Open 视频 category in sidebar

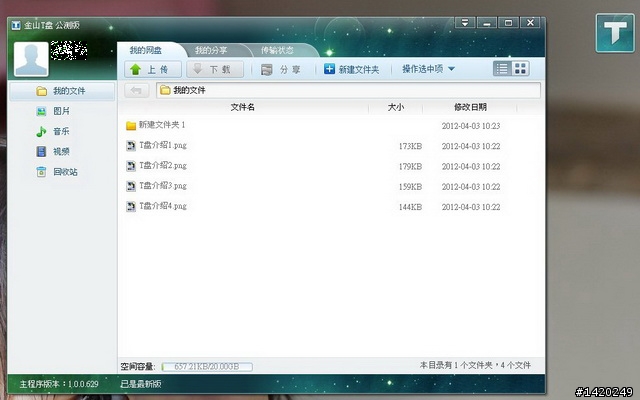click(x=62, y=151)
